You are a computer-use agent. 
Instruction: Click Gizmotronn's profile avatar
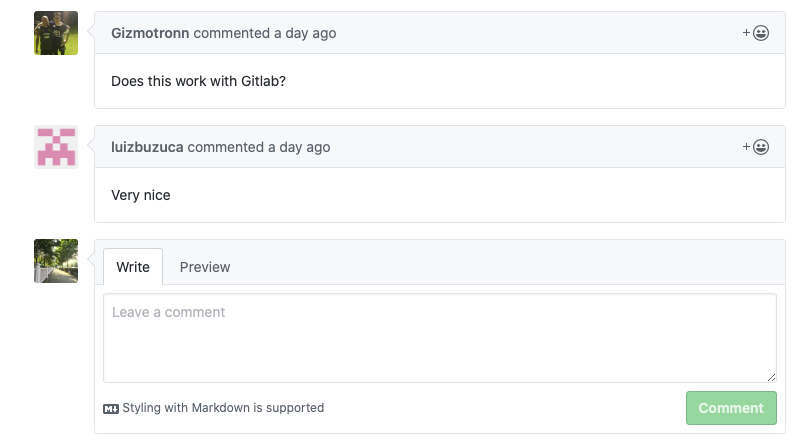[x=56, y=33]
